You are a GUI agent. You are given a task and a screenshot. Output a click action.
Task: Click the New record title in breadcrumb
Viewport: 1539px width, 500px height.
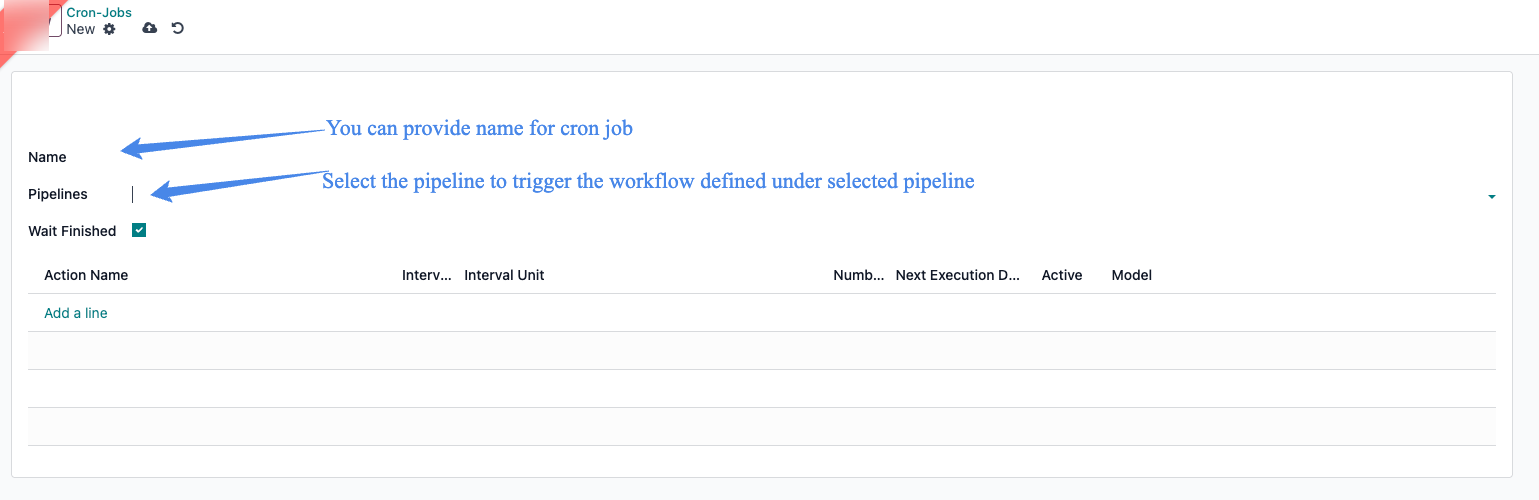[x=81, y=29]
